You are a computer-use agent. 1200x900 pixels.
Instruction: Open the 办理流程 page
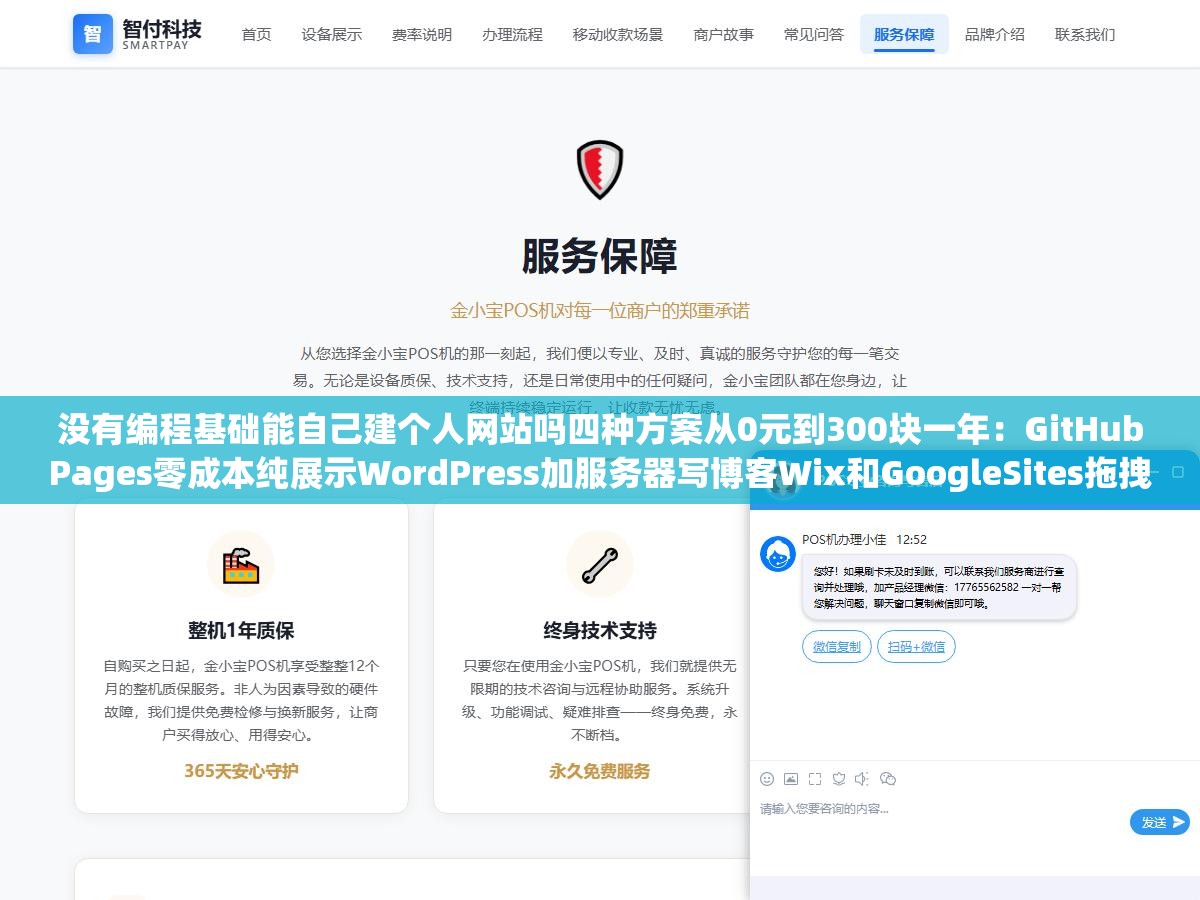(x=512, y=34)
